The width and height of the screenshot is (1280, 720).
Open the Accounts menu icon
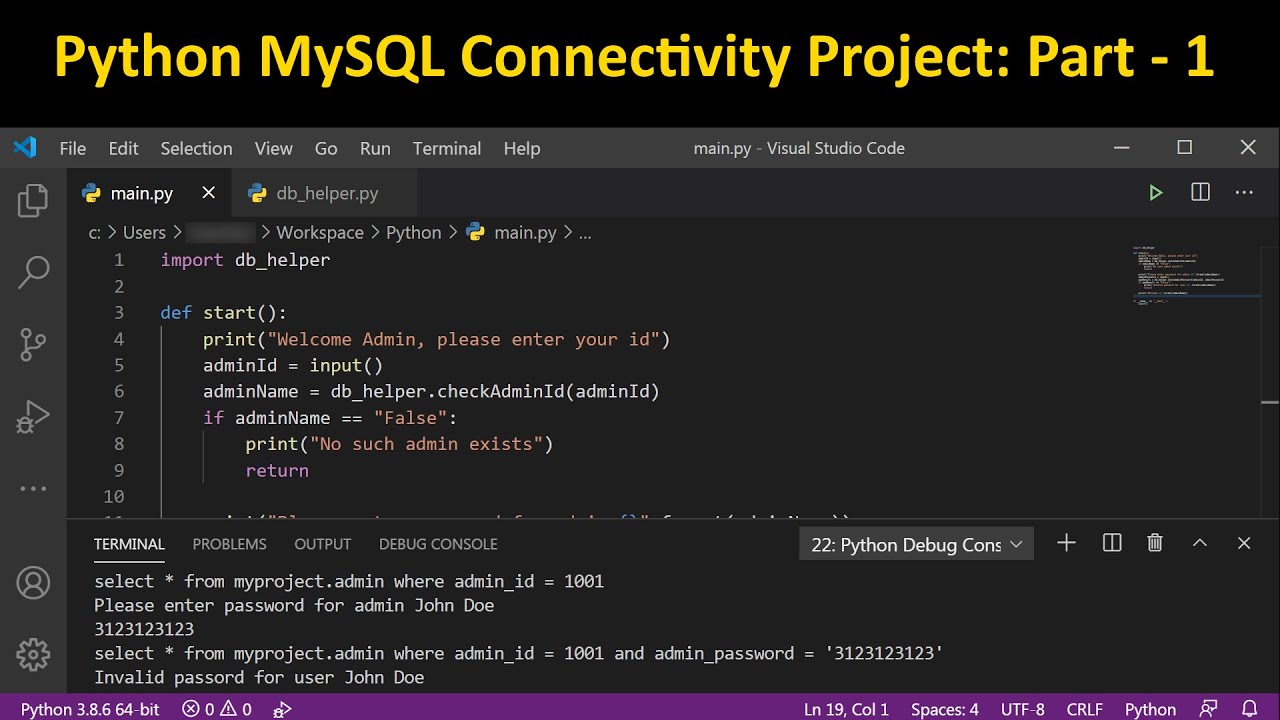pyautogui.click(x=33, y=582)
